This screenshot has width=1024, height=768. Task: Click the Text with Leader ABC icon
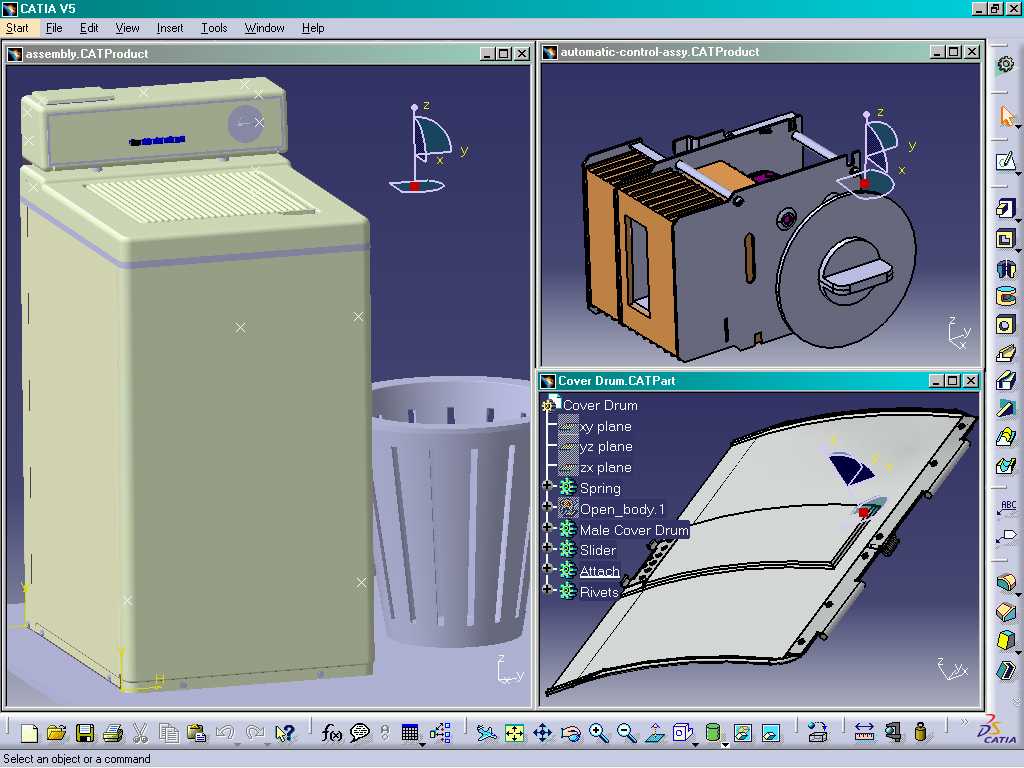1006,508
